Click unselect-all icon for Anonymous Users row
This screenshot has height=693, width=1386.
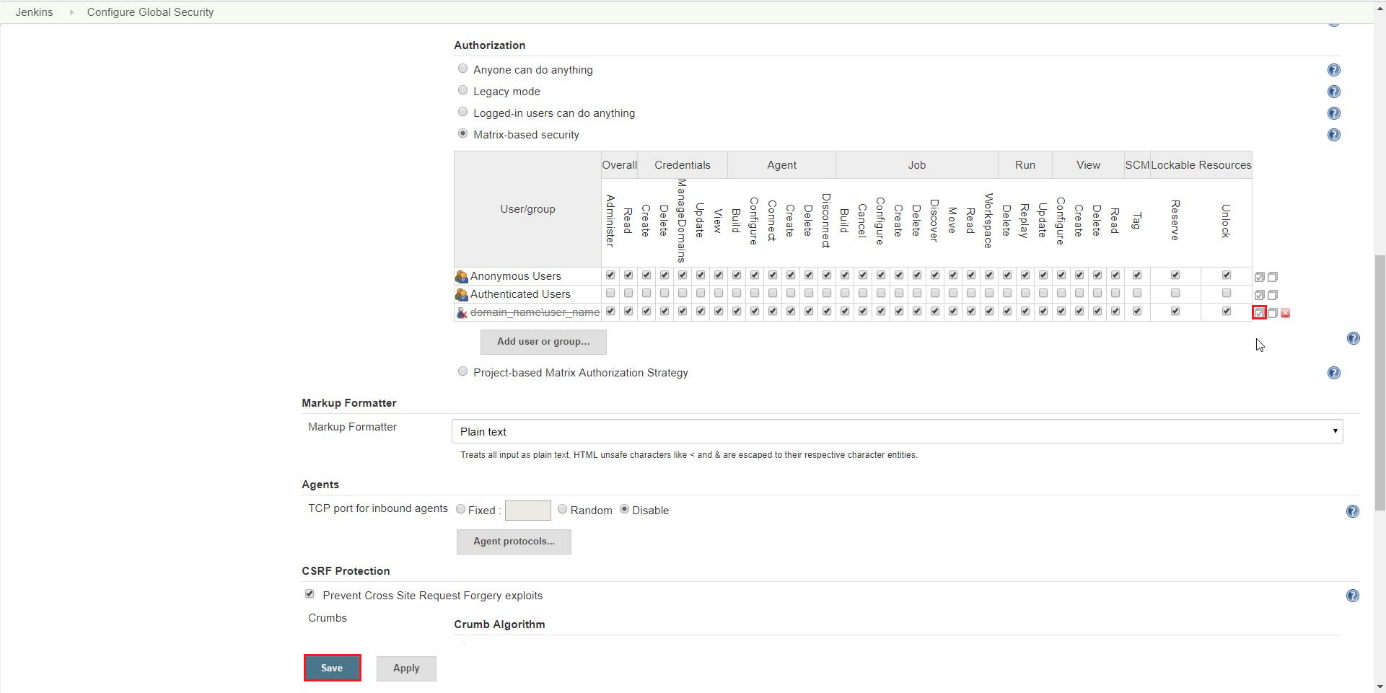click(x=1273, y=277)
